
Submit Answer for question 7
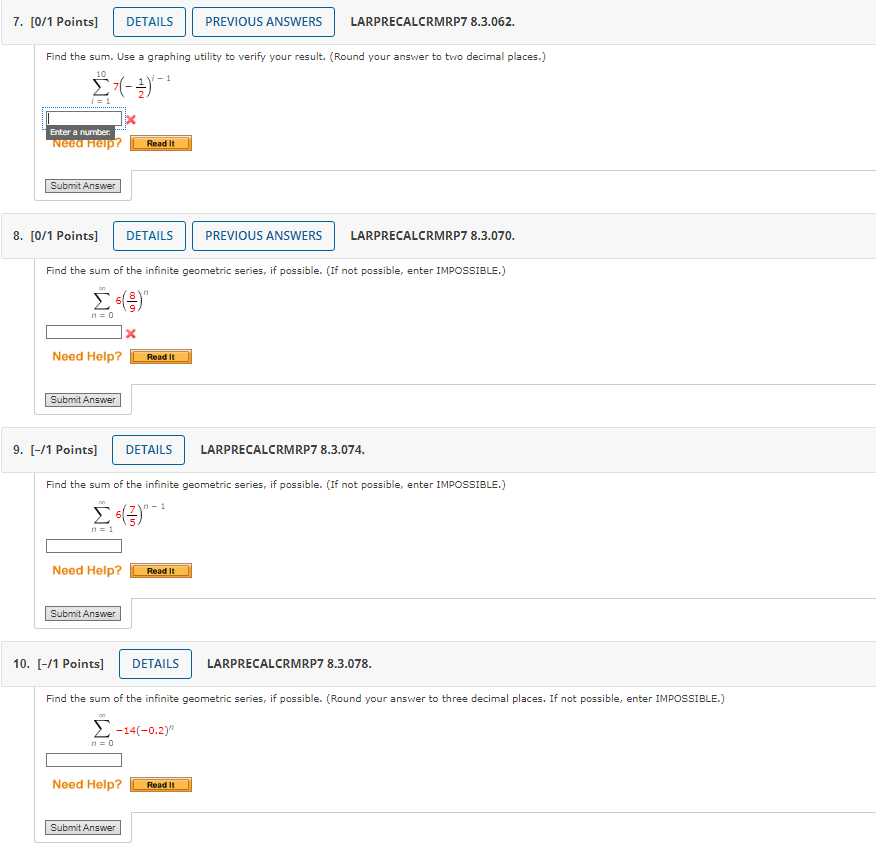pyautogui.click(x=83, y=185)
